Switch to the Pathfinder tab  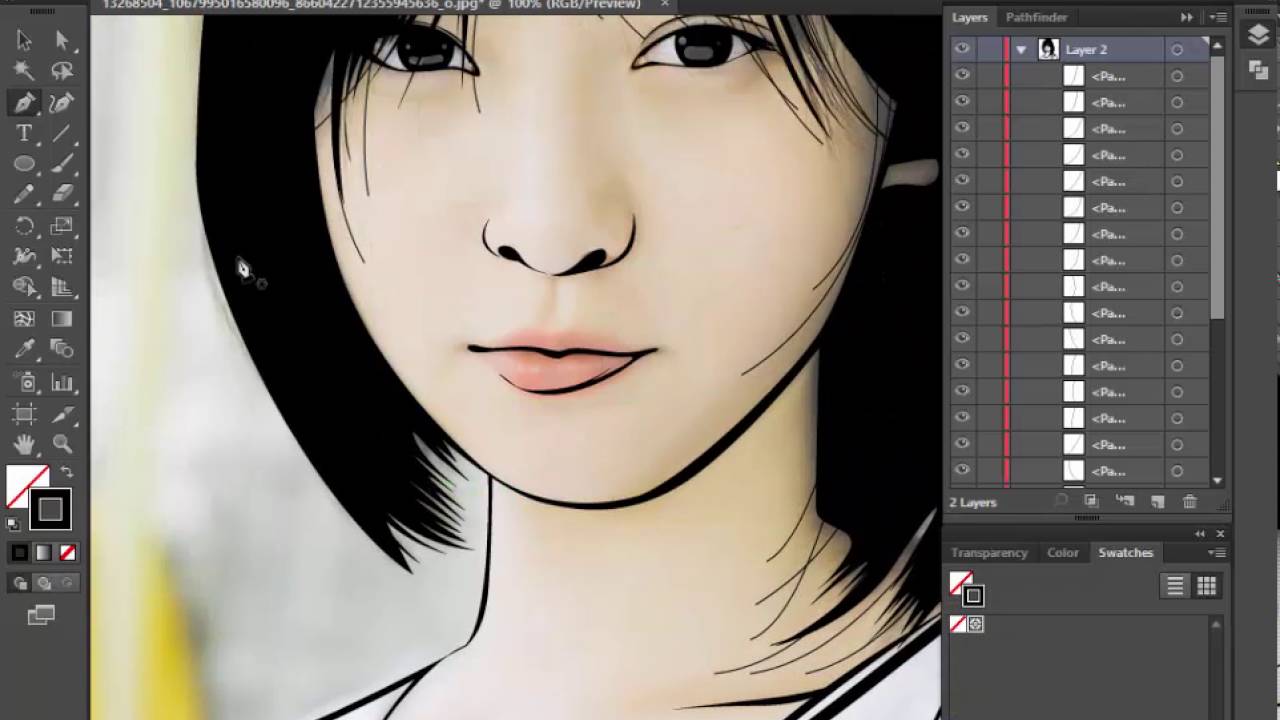point(1036,17)
